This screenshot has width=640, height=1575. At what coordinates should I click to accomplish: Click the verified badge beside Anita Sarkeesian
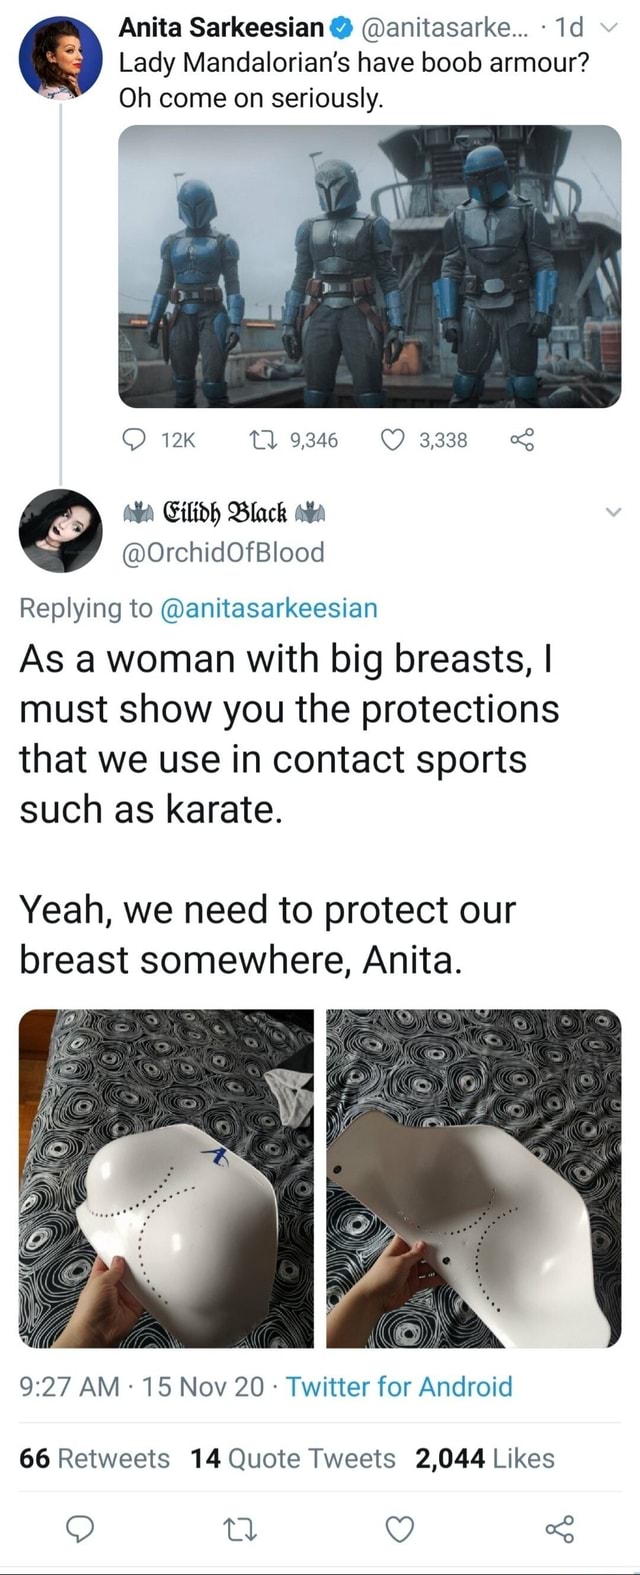[x=338, y=29]
